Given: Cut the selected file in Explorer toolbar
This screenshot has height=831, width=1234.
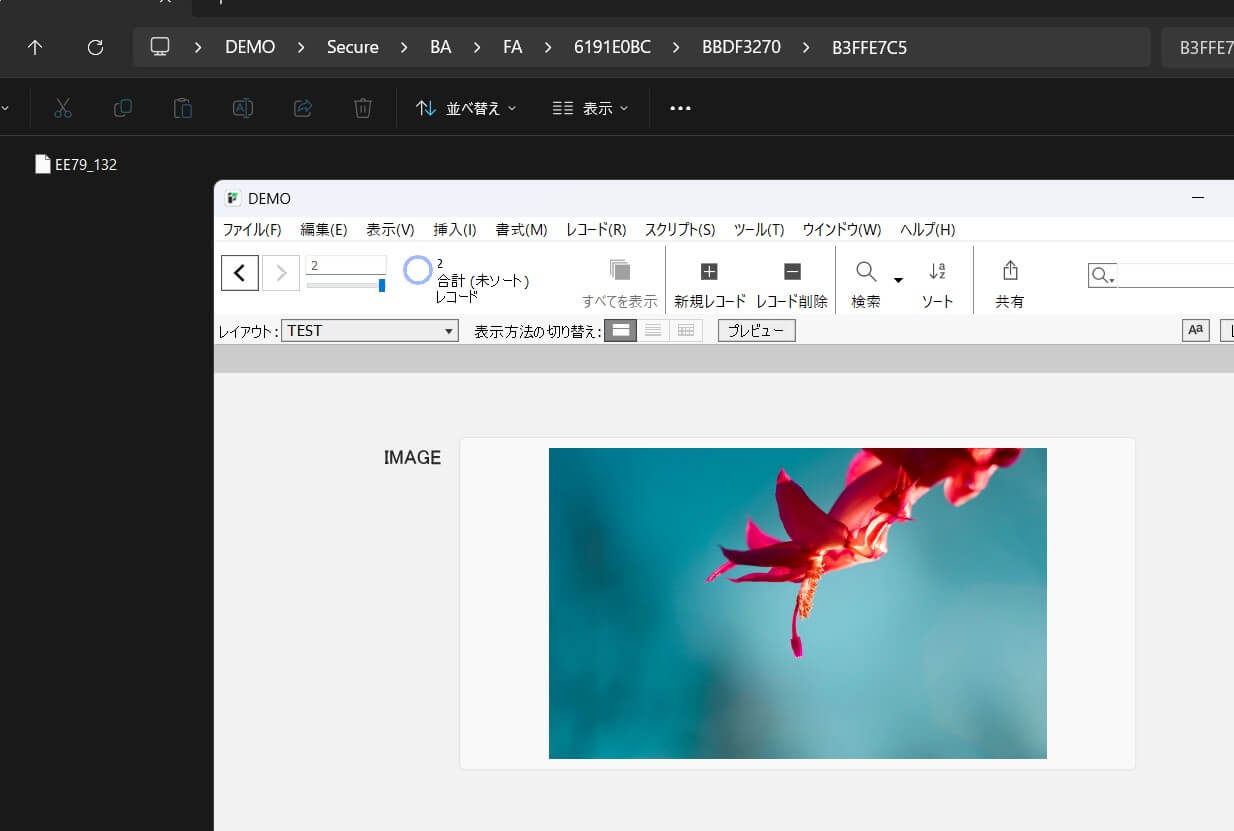Looking at the screenshot, I should 63,108.
